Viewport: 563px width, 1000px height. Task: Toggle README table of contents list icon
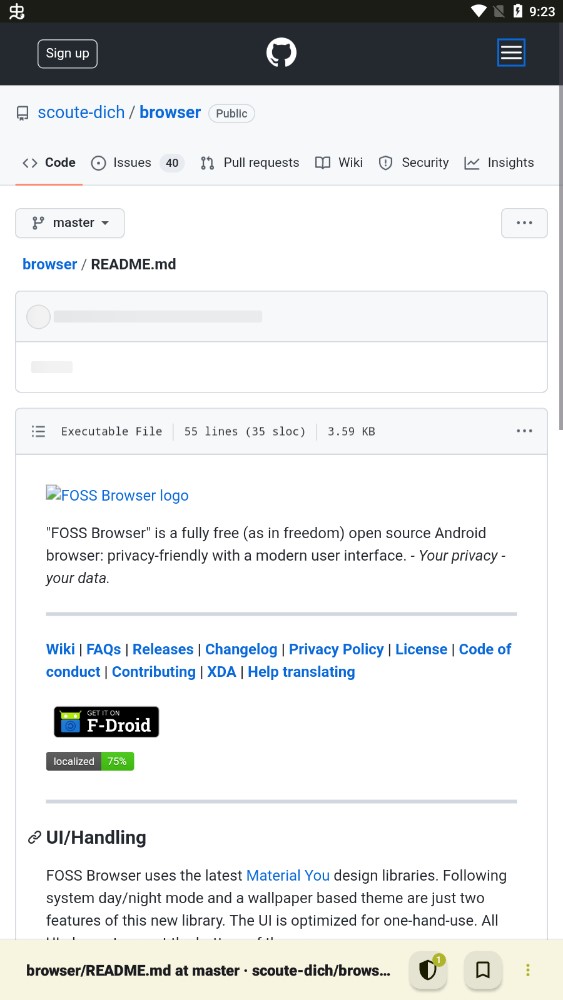tap(38, 431)
